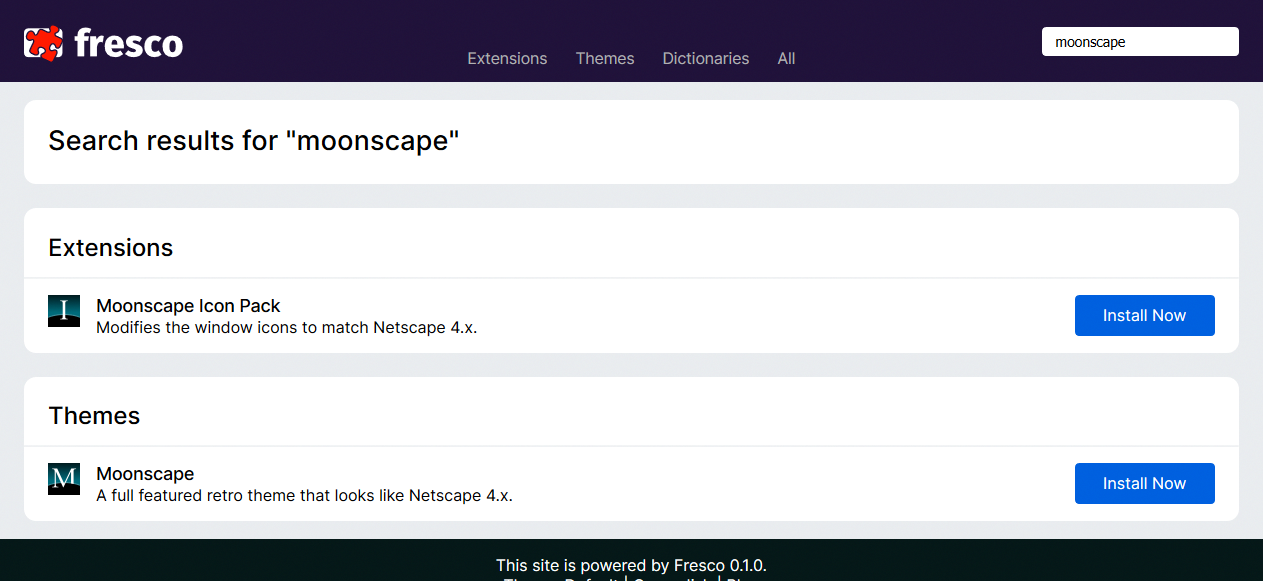Click the Fresco wordmark text
This screenshot has width=1263, height=581.
(129, 42)
